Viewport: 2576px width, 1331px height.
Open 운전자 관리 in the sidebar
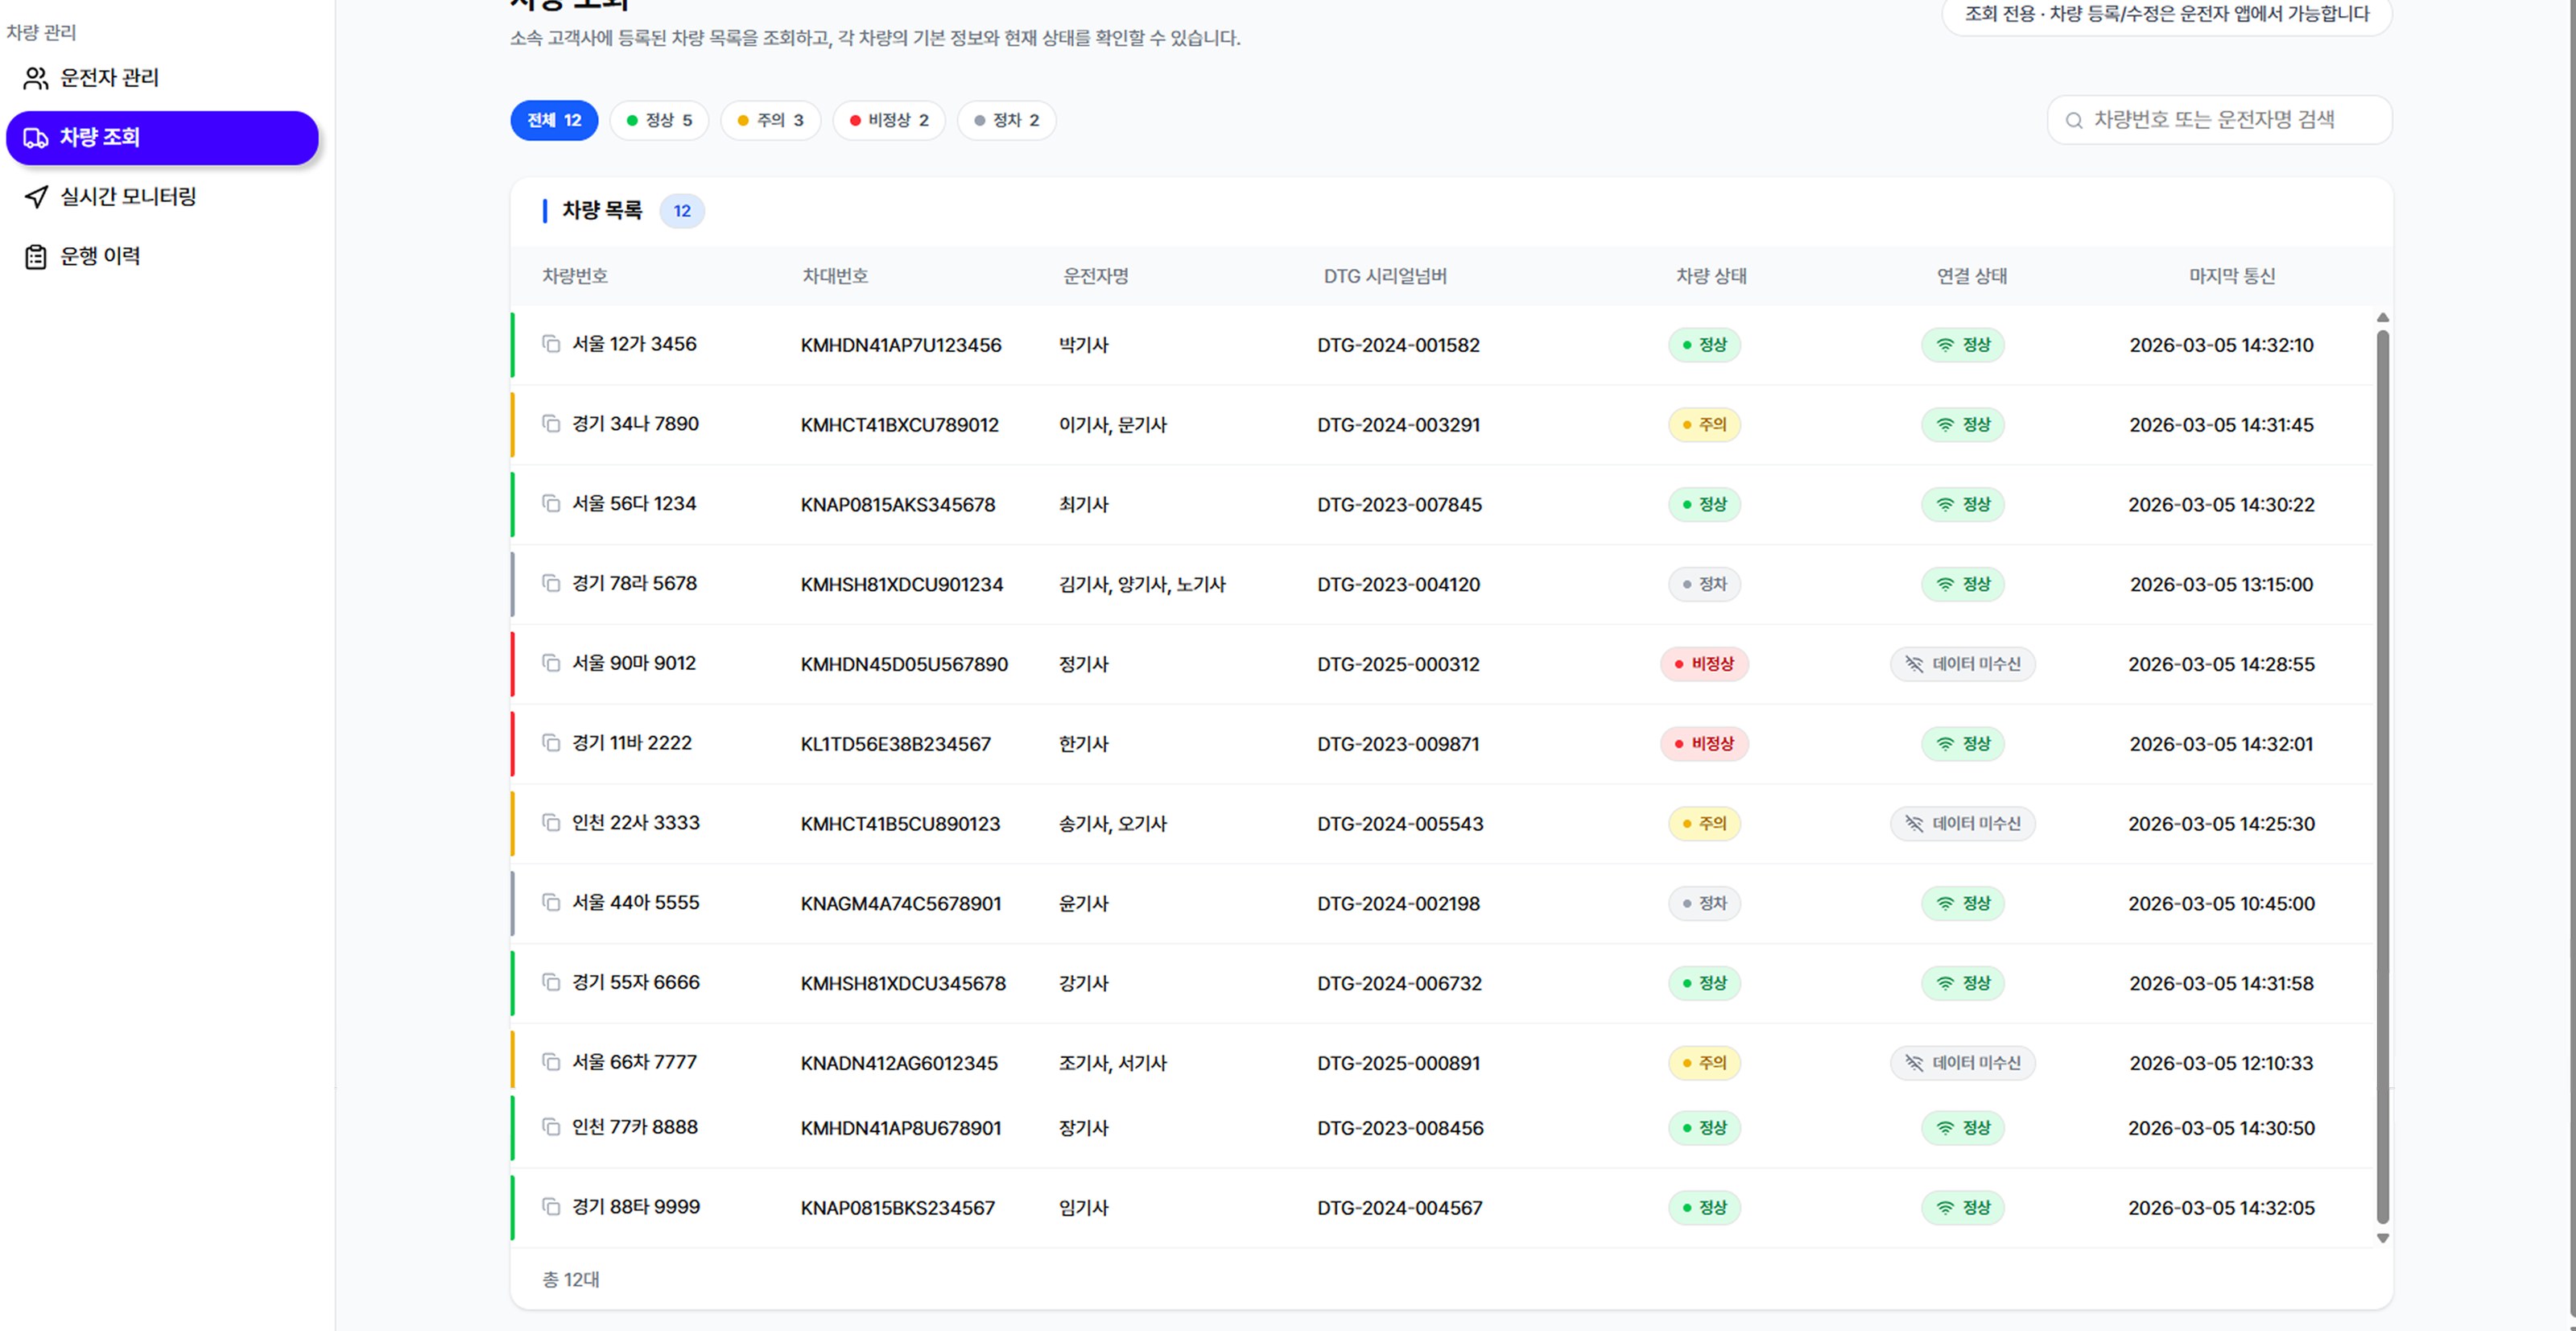pyautogui.click(x=162, y=78)
